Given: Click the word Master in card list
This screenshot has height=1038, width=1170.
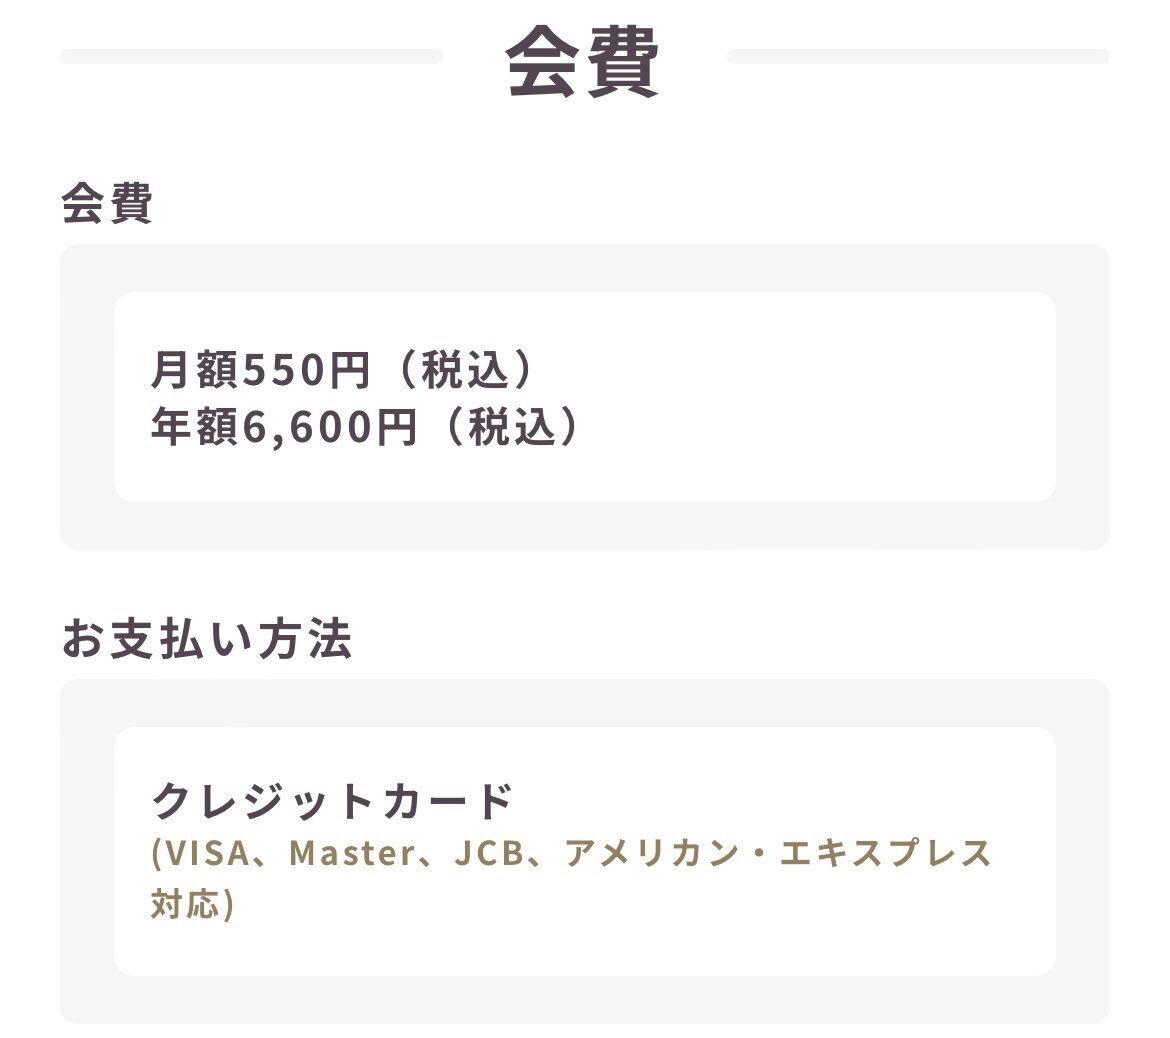Looking at the screenshot, I should tap(351, 854).
